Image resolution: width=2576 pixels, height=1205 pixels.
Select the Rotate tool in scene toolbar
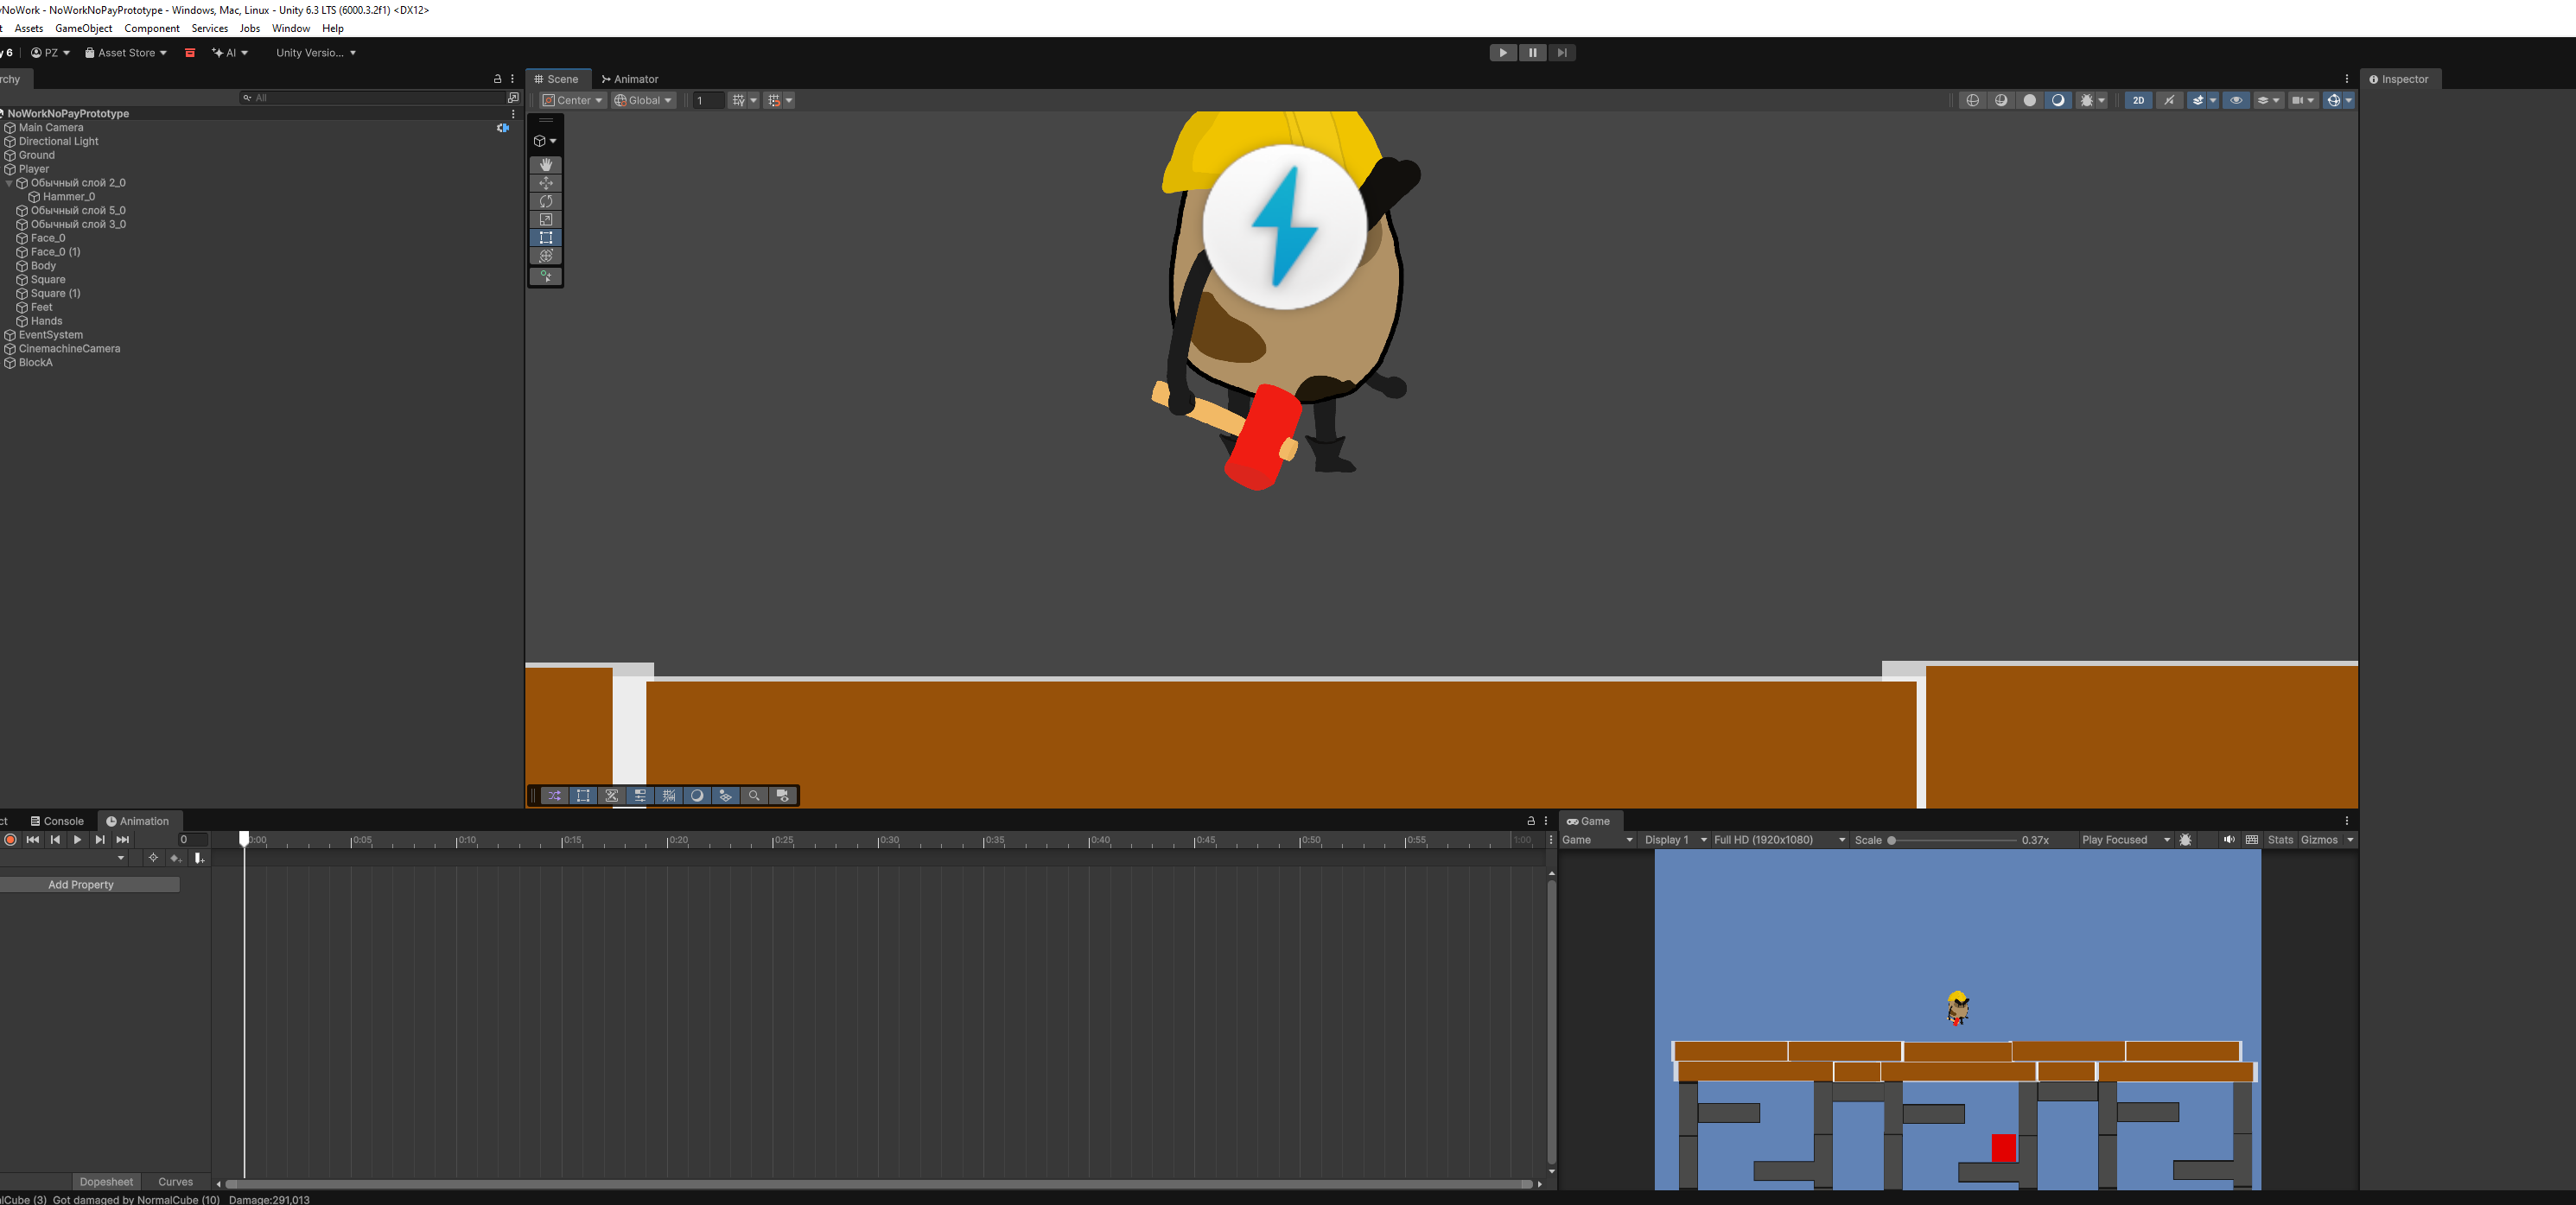[x=546, y=201]
